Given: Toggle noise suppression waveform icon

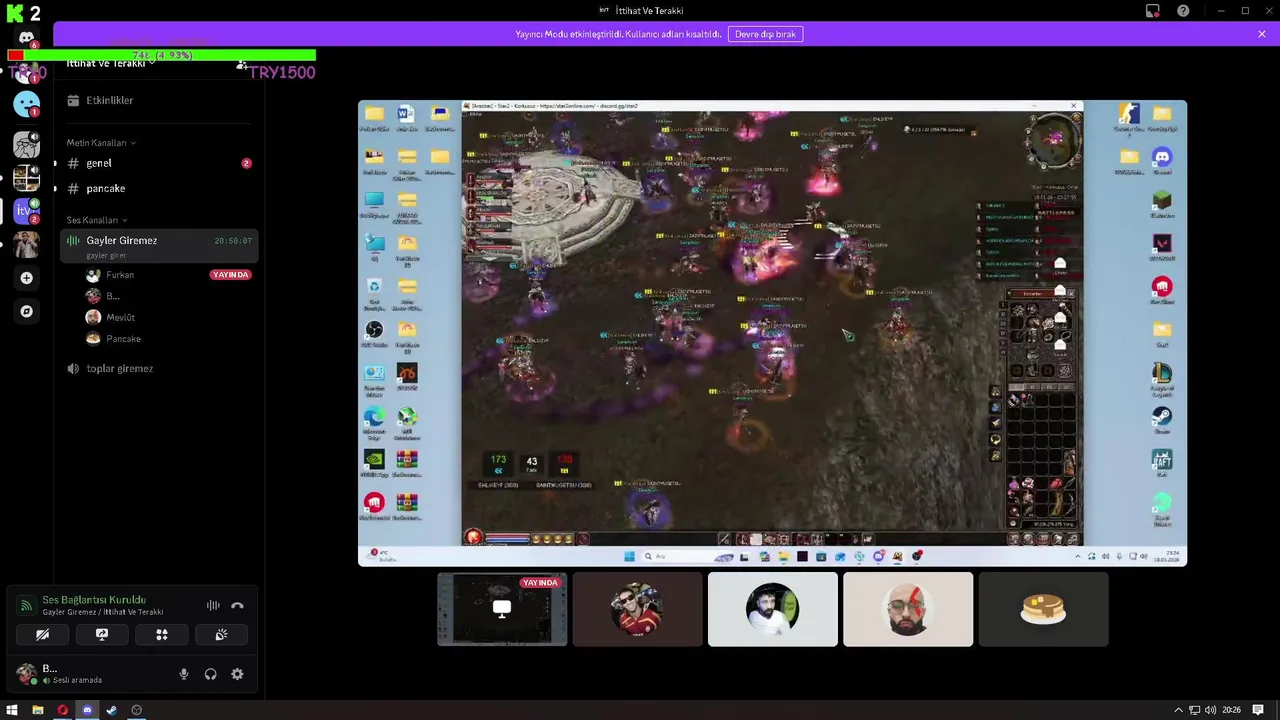Looking at the screenshot, I should coord(213,605).
